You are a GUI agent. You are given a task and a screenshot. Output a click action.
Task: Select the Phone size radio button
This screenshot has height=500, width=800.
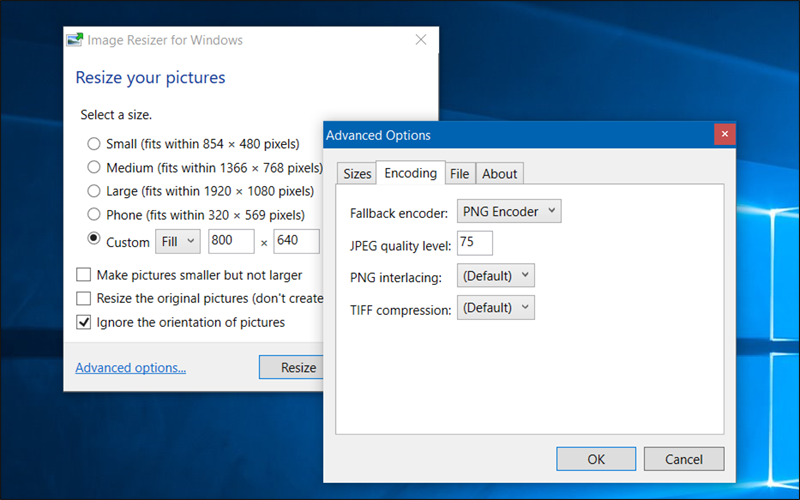[x=93, y=214]
